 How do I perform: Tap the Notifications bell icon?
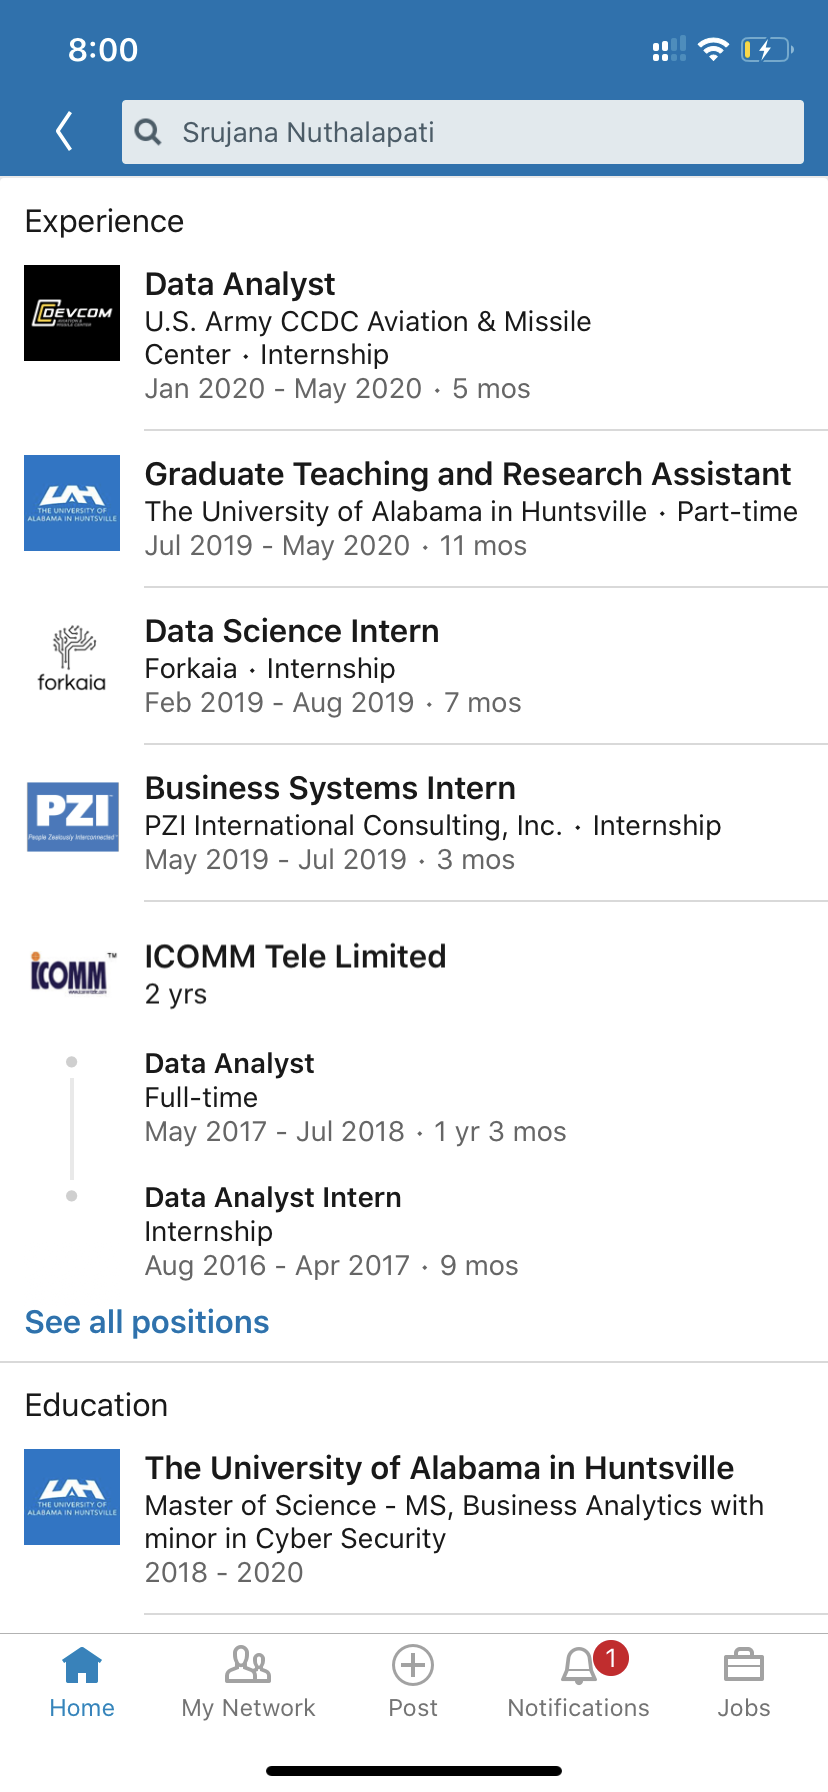pyautogui.click(x=578, y=1666)
